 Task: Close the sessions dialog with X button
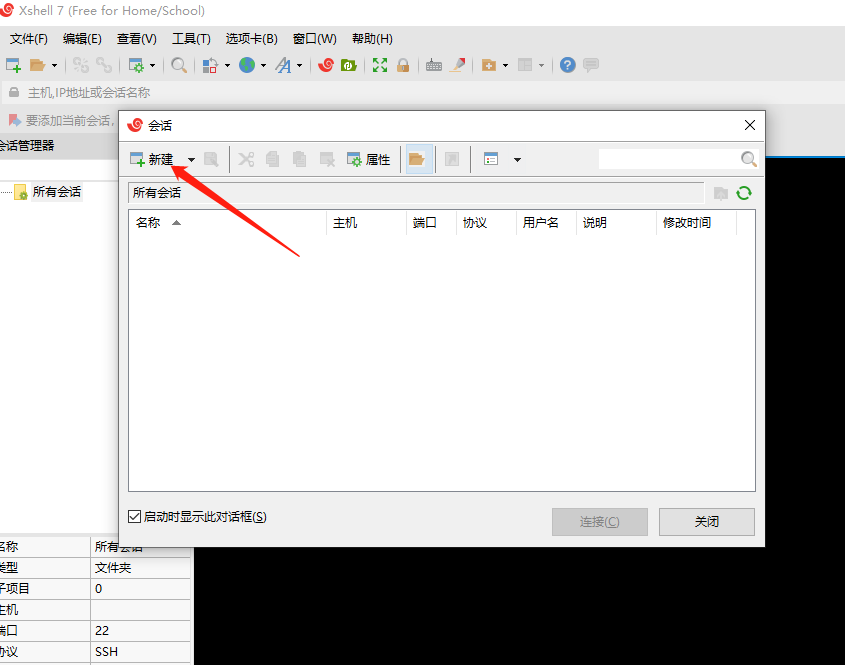750,126
